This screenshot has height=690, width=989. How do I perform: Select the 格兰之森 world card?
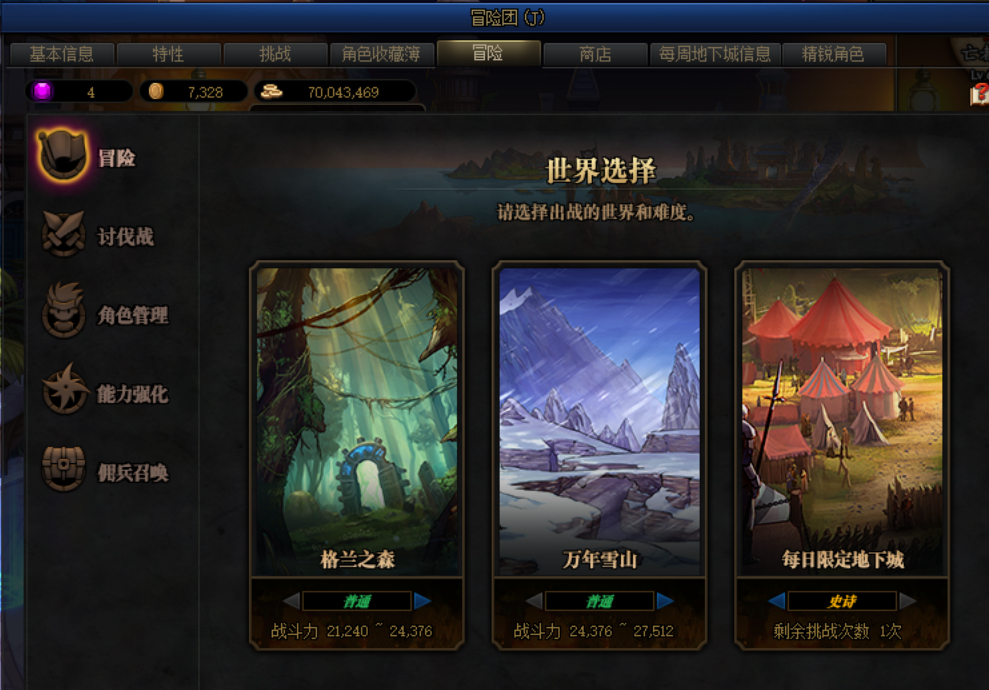(357, 421)
